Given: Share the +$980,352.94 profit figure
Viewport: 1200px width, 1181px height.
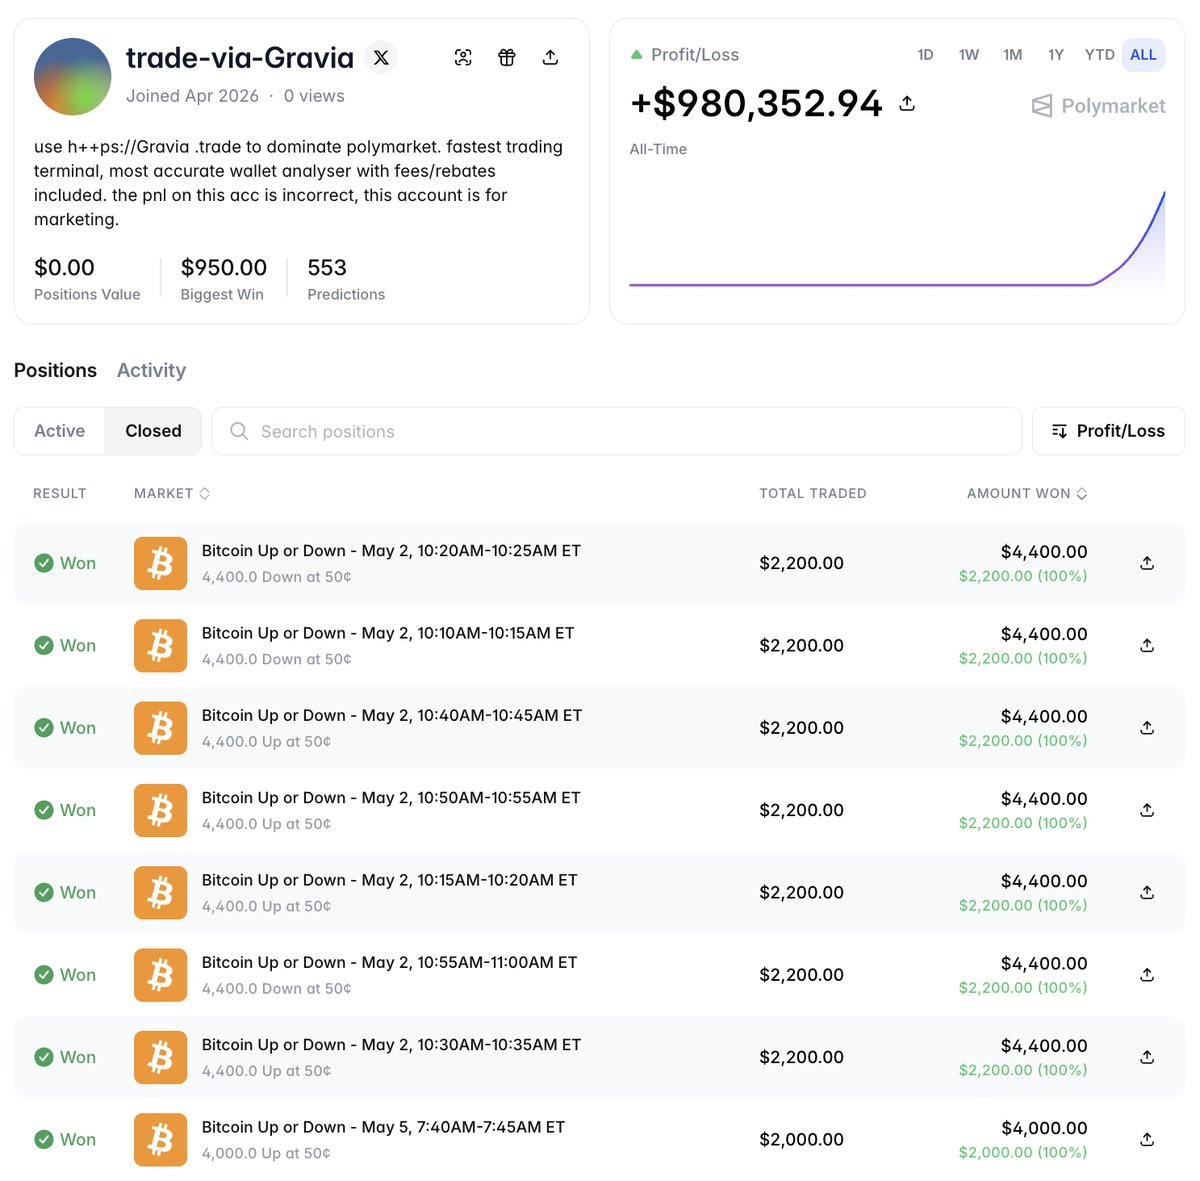Looking at the screenshot, I should [907, 103].
